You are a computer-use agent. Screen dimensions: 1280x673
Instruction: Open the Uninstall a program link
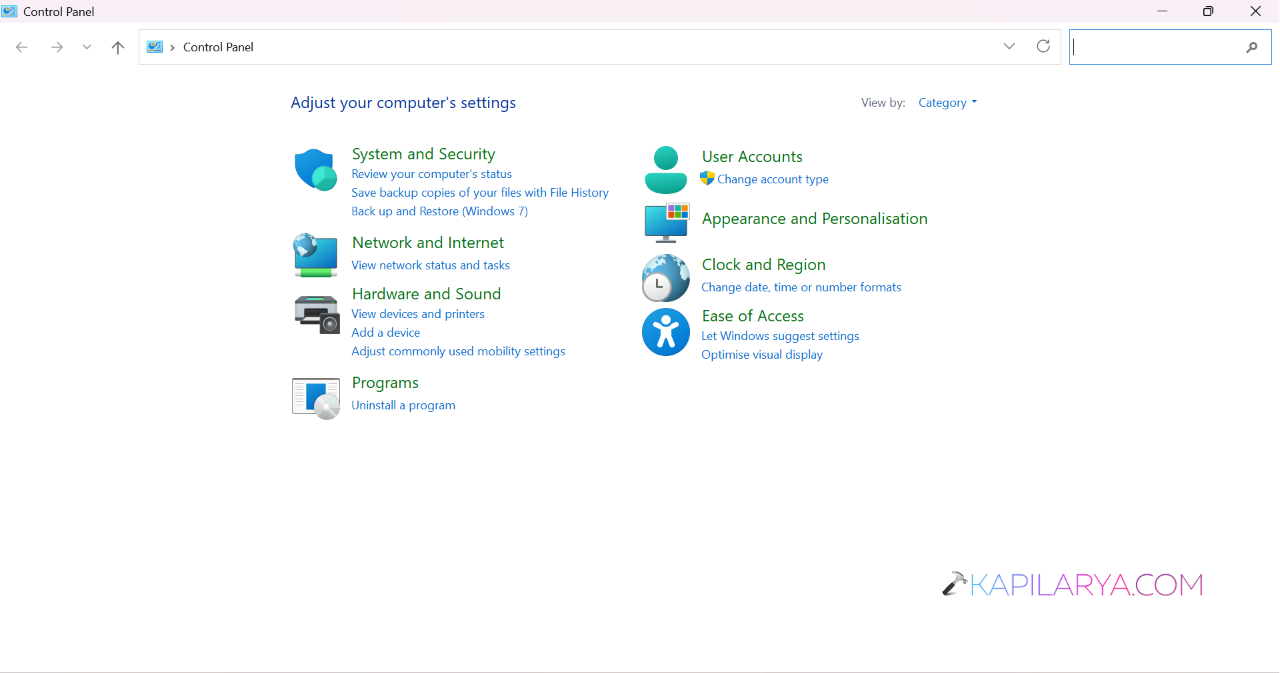point(403,405)
